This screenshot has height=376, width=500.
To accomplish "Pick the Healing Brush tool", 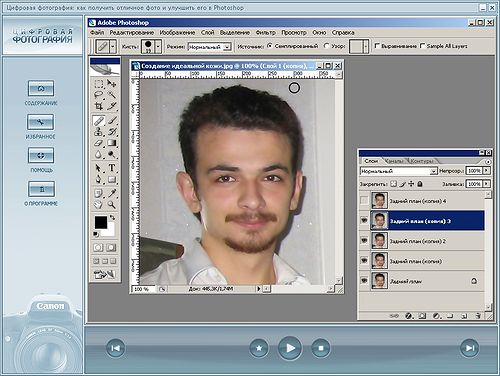I will pyautogui.click(x=99, y=120).
